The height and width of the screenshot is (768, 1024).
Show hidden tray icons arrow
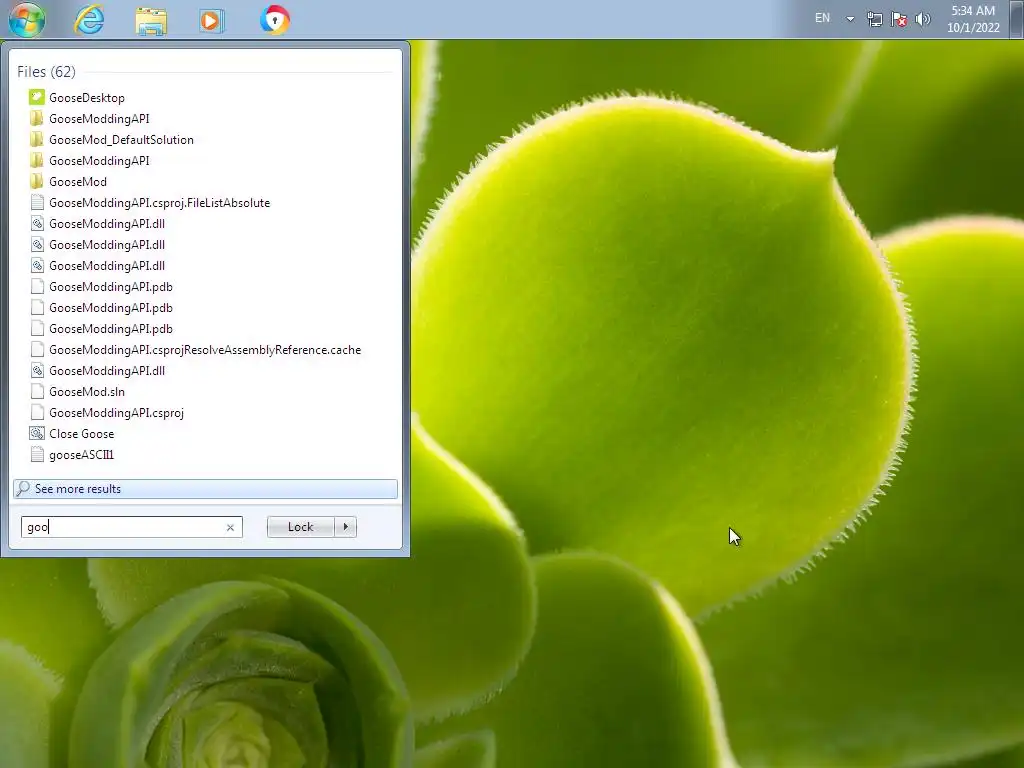(x=850, y=19)
